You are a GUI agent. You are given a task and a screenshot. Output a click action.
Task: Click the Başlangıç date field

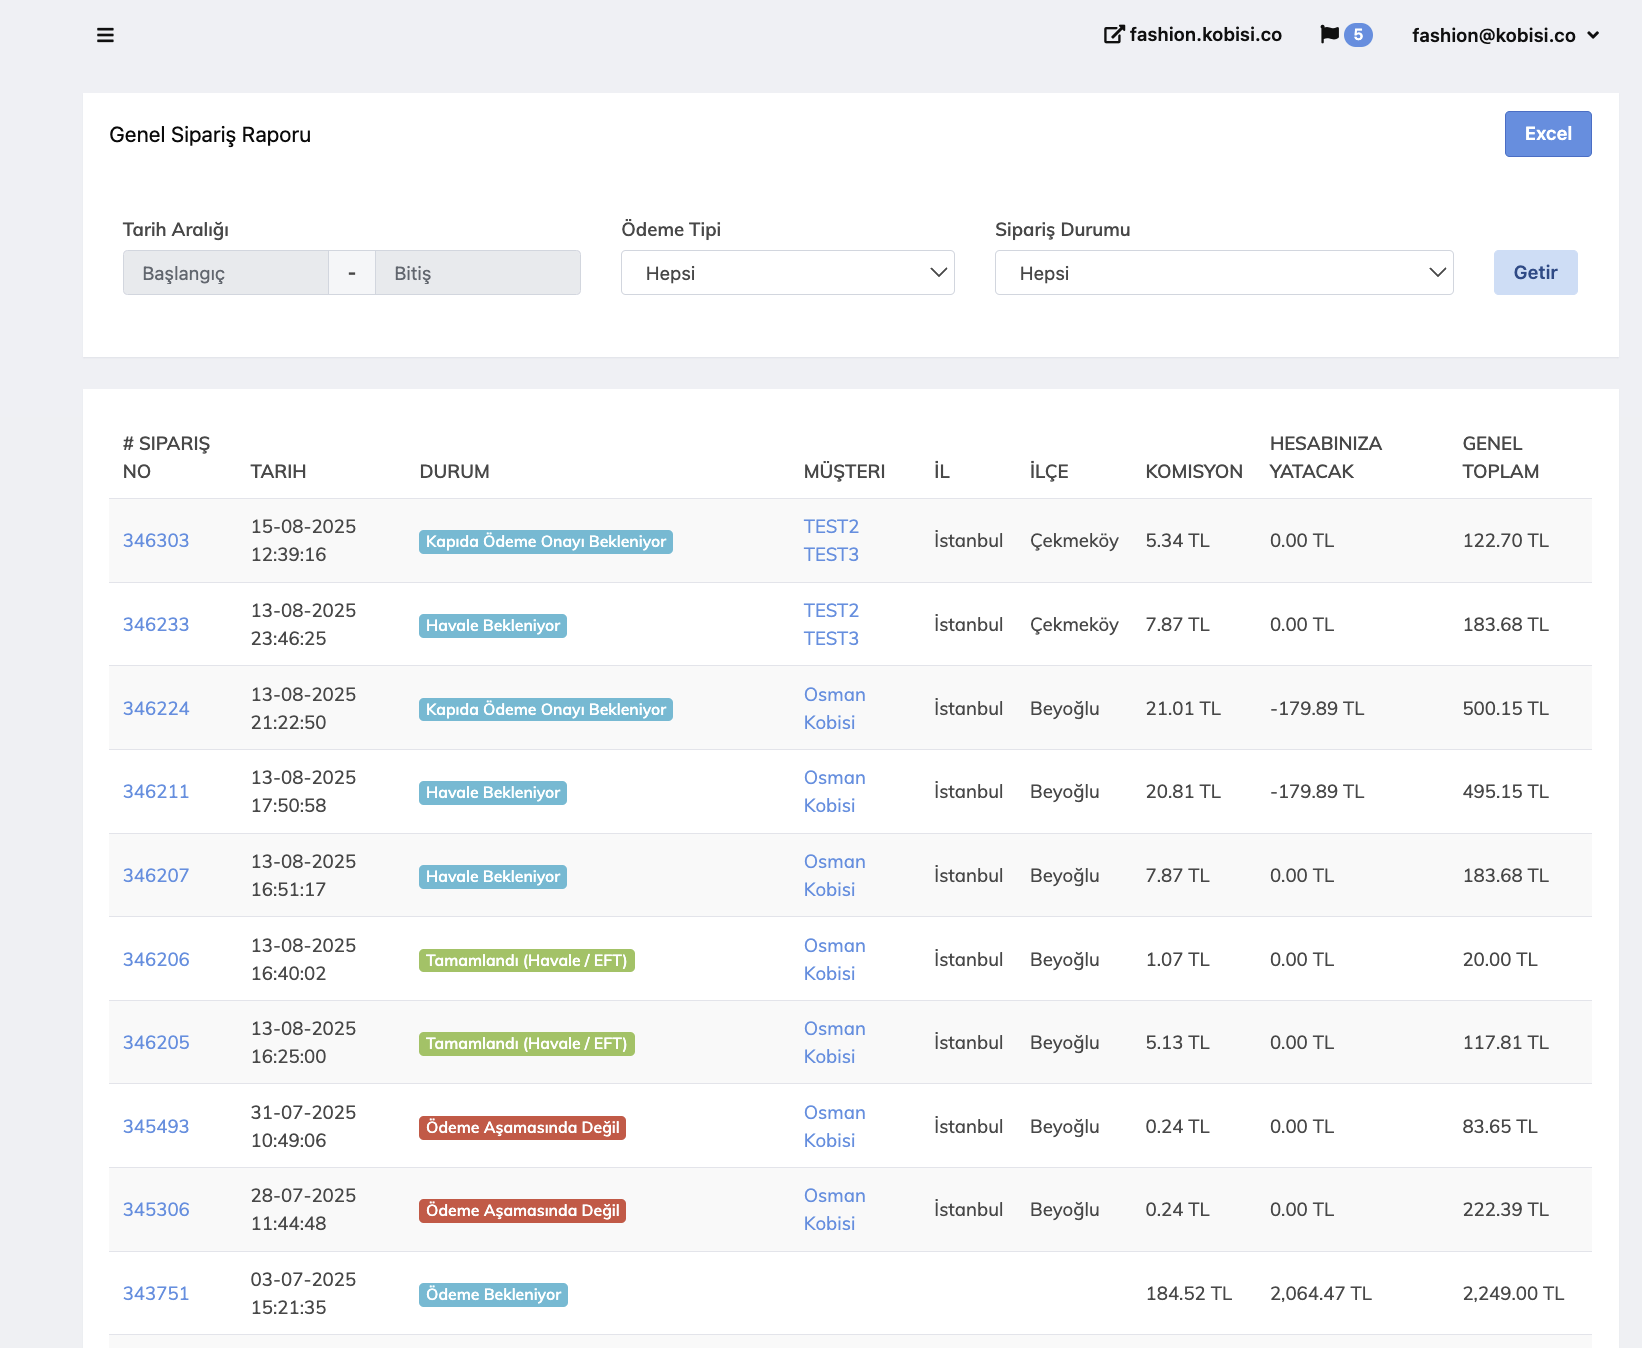pos(226,273)
